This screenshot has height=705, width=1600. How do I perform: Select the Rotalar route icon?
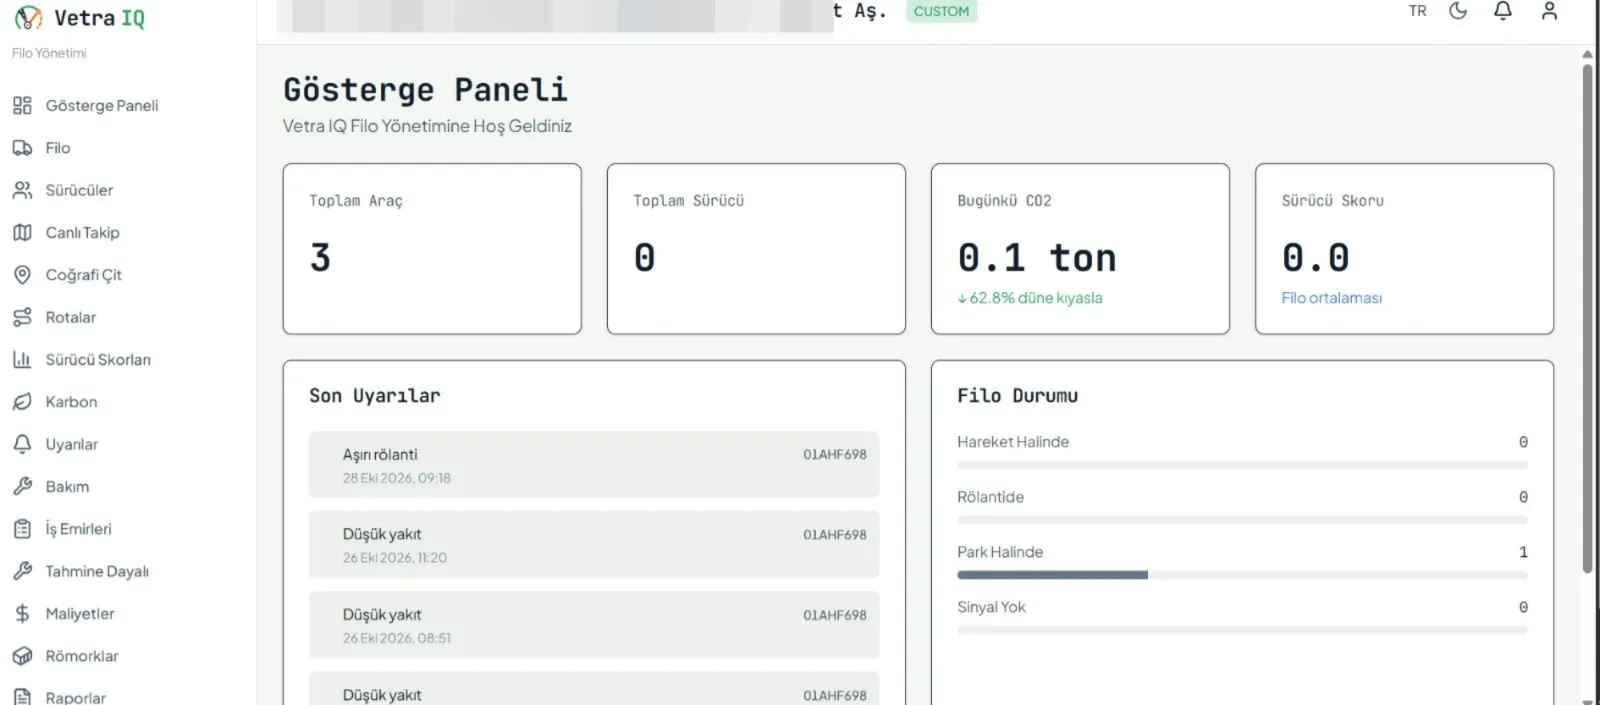tap(22, 317)
